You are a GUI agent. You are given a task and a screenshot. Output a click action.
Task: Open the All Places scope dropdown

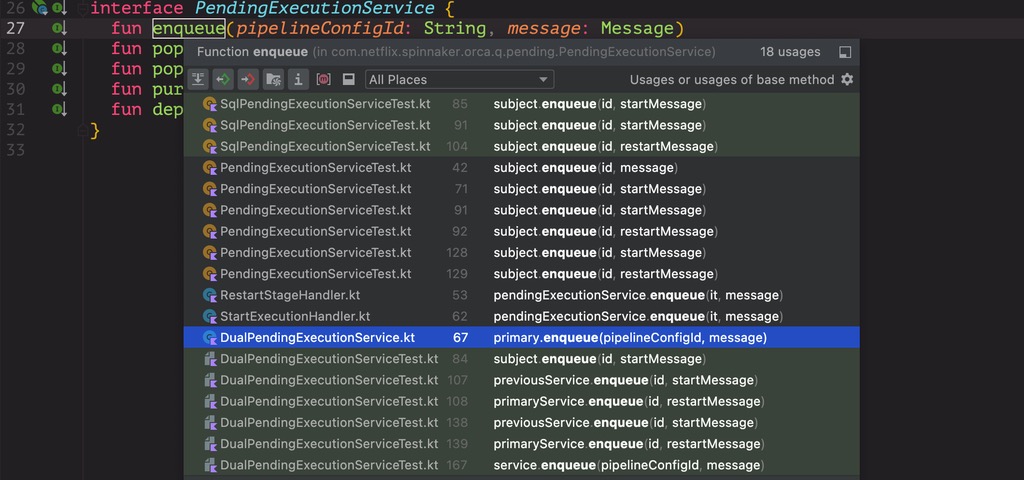(459, 79)
